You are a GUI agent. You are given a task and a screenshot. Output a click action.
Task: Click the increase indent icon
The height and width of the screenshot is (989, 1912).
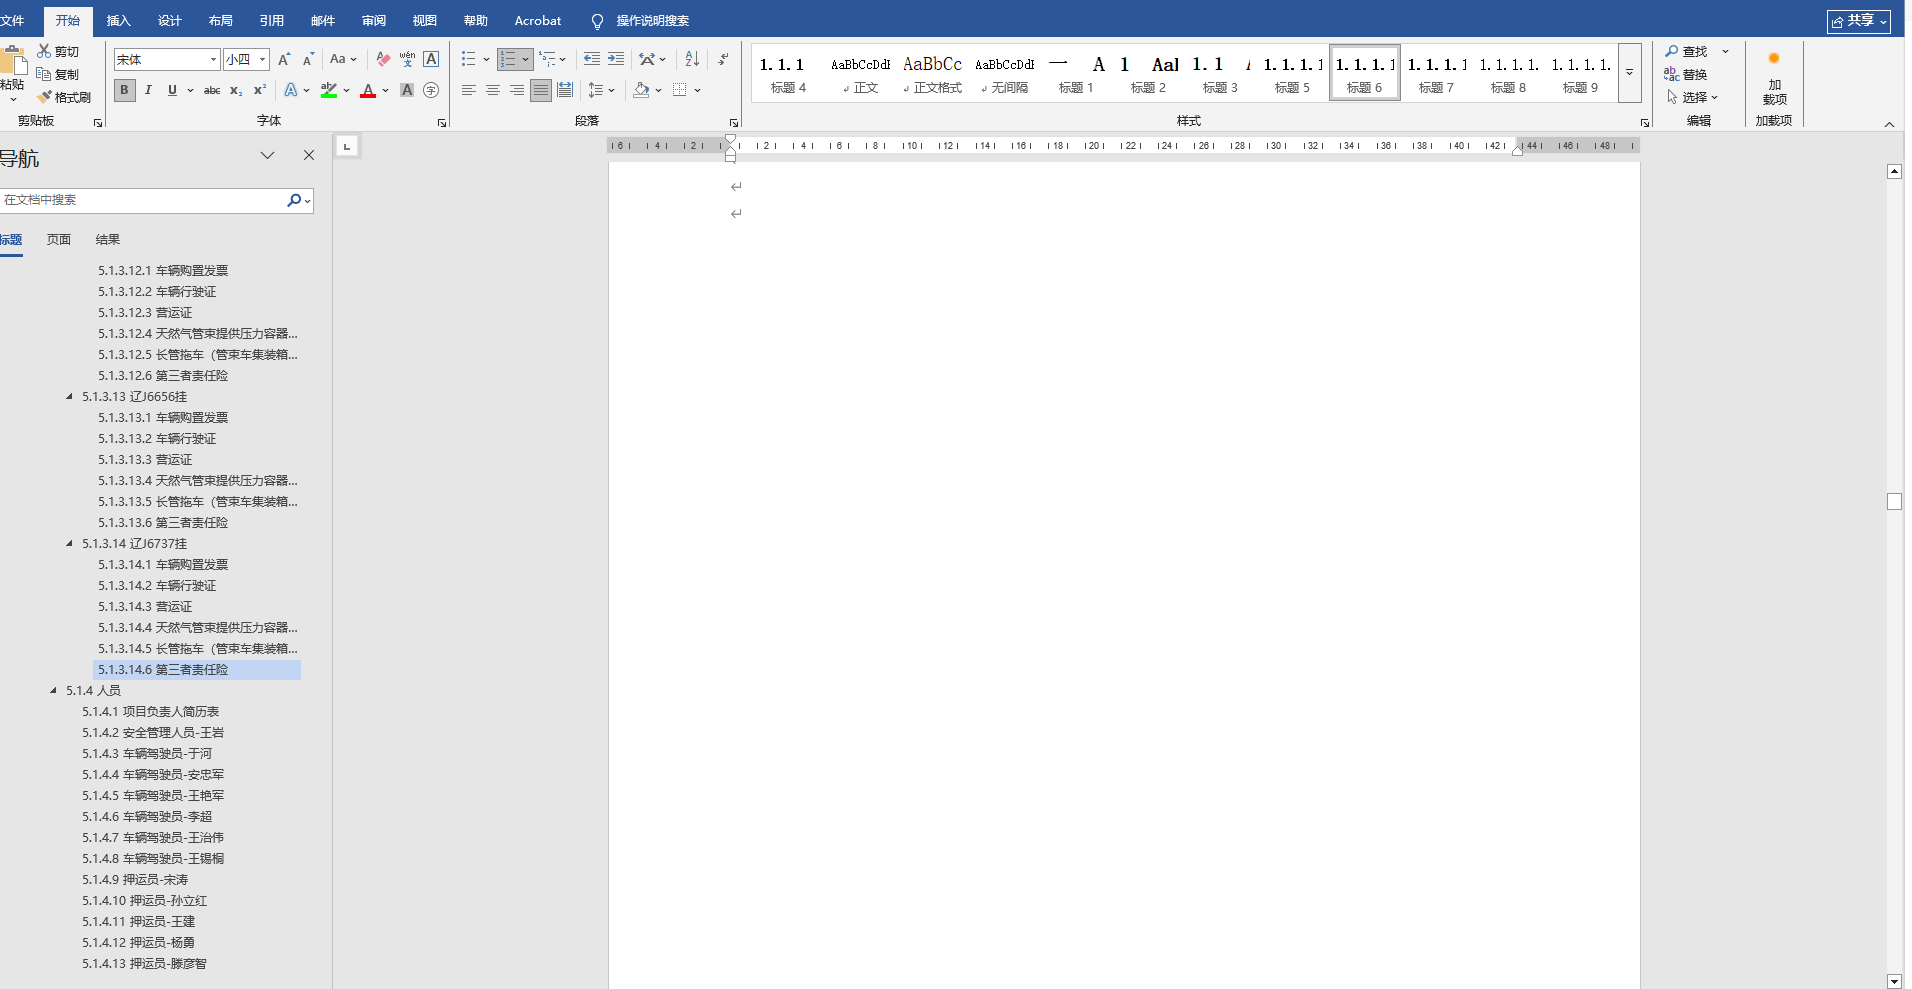click(x=616, y=60)
